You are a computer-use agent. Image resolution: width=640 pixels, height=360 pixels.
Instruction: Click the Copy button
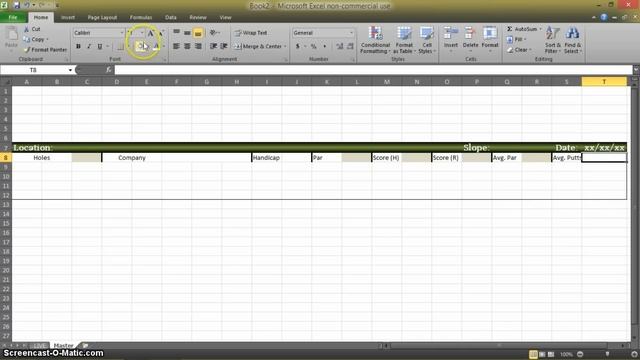[35, 39]
